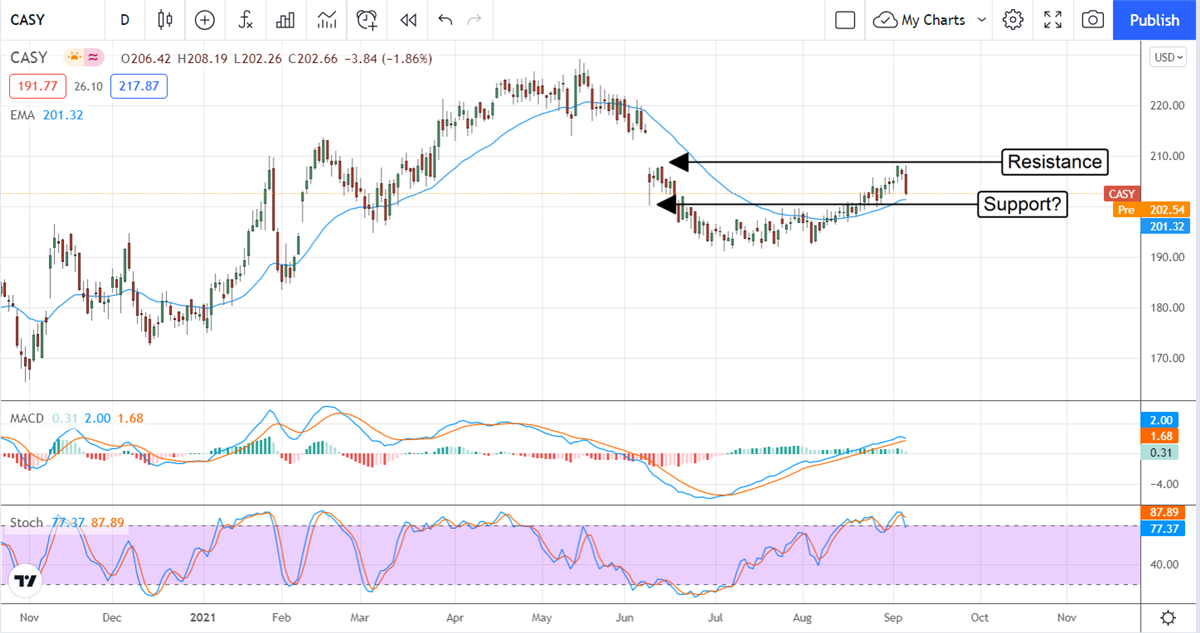
Task: Open time axis settings gear at bottom right
Action: pyautogui.click(x=1167, y=617)
